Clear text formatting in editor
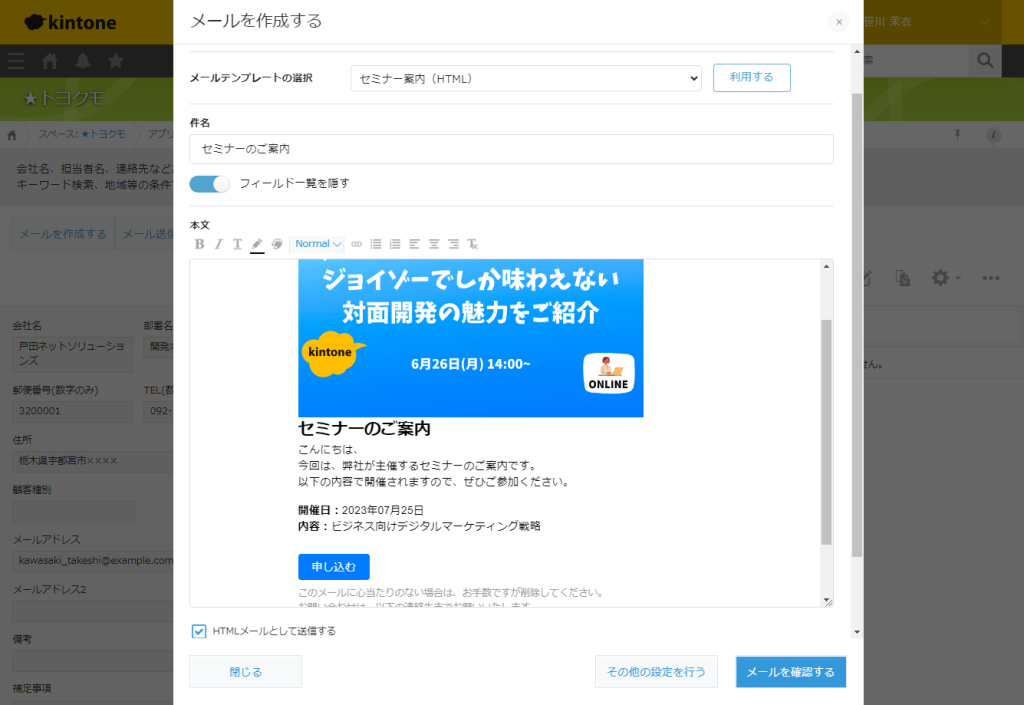Viewport: 1024px width, 705px height. point(473,244)
